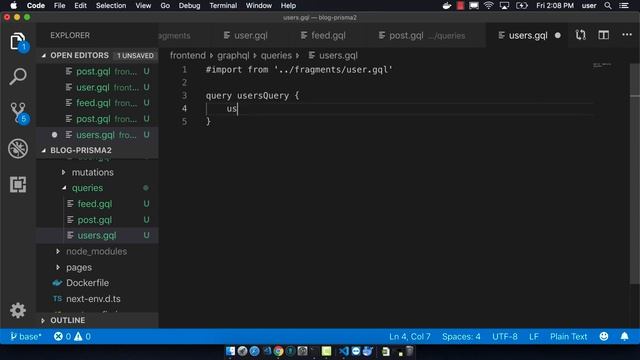The image size is (640, 360).
Task: Click the Docker whale menu bar icon
Action: click(x=447, y=6)
